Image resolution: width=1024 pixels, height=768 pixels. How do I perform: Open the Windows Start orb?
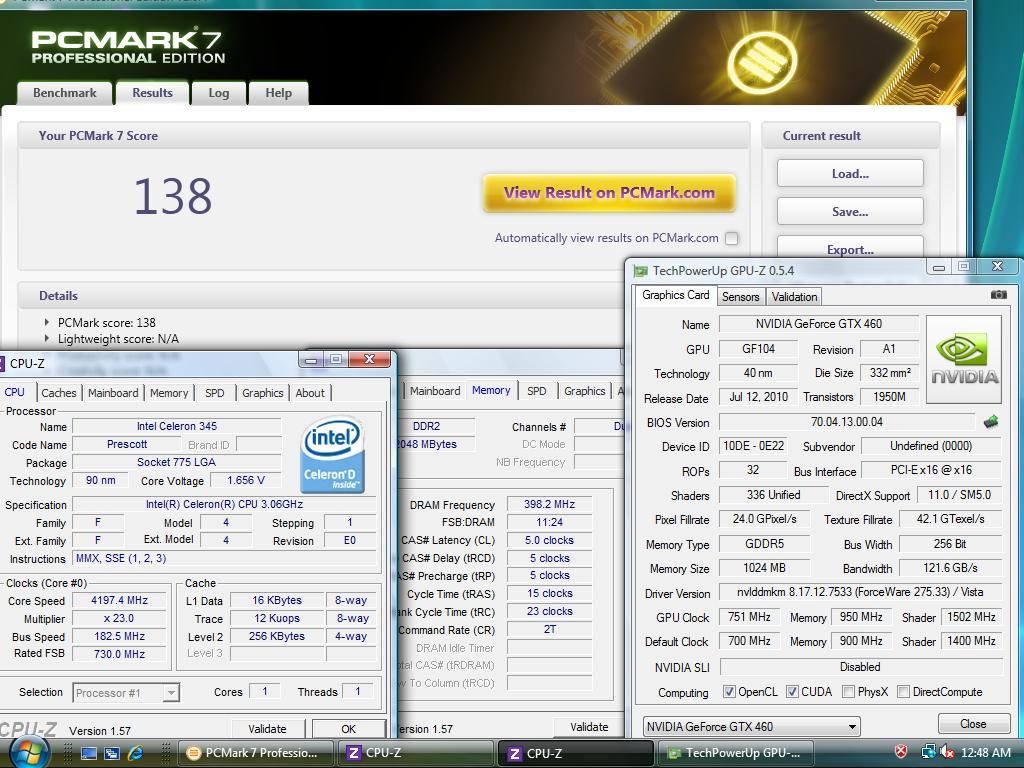[28, 753]
